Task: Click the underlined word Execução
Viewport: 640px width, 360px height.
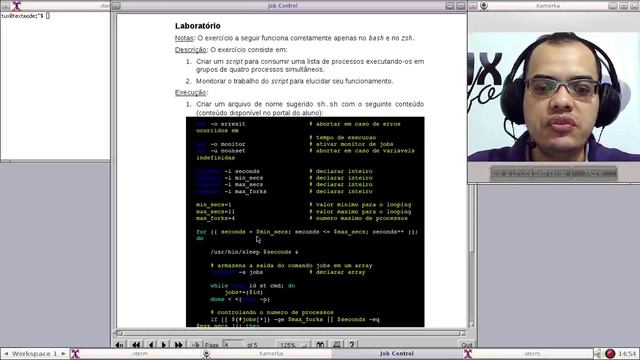Action: (x=190, y=93)
